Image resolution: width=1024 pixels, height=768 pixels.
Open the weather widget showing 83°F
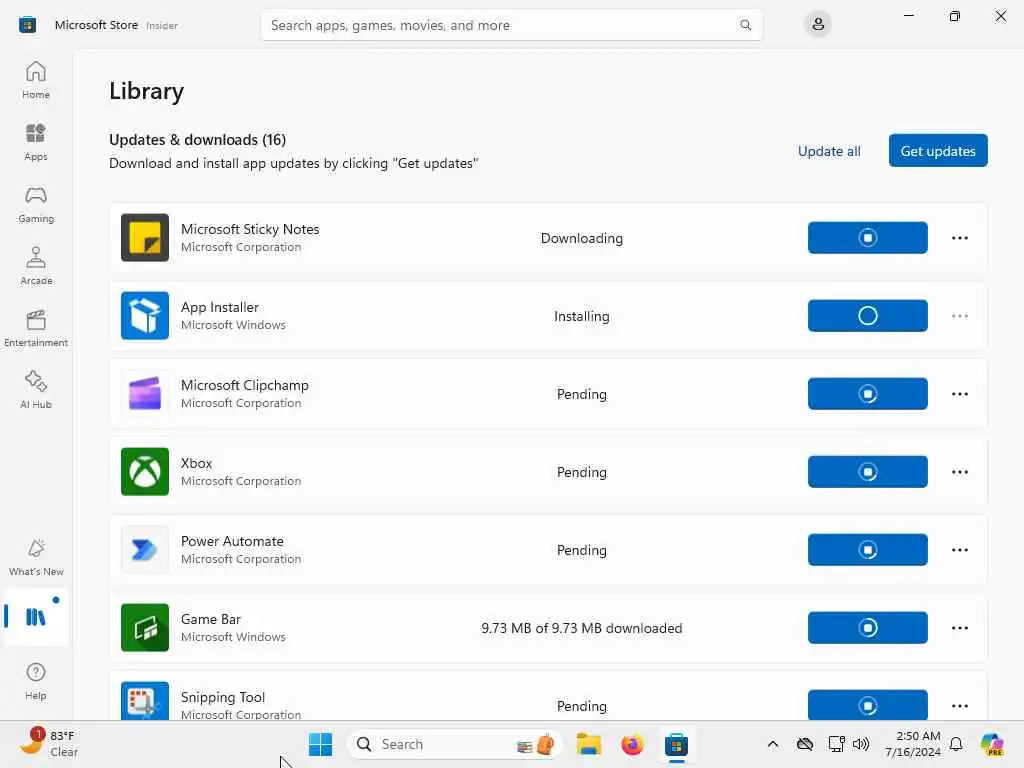click(x=49, y=744)
